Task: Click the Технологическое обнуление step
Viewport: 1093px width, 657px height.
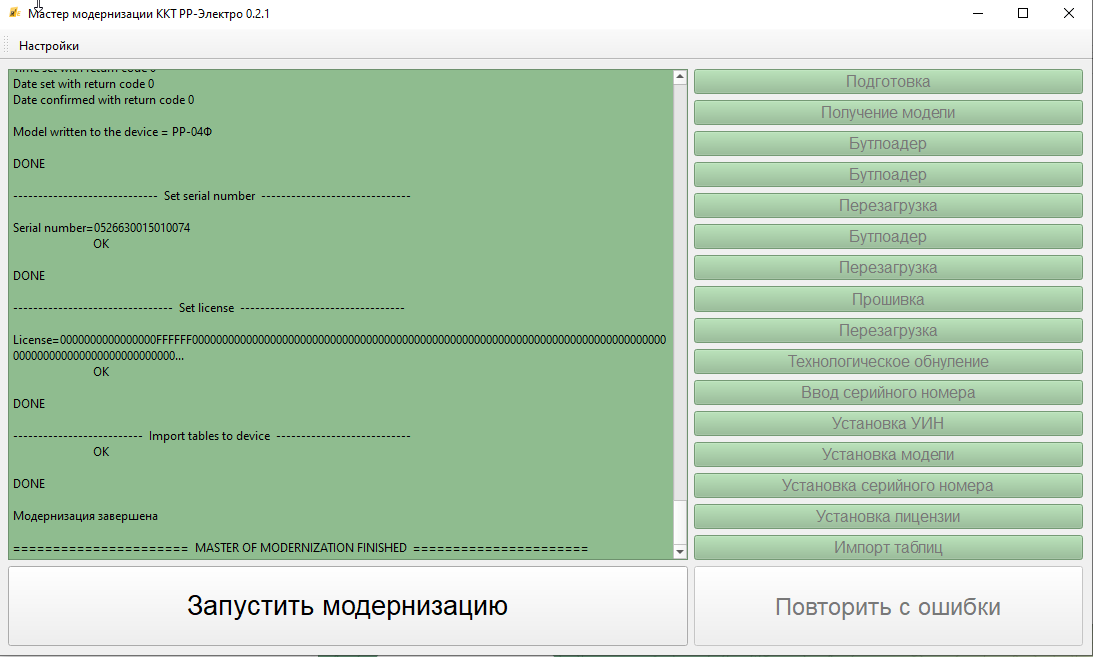Action: tap(888, 361)
